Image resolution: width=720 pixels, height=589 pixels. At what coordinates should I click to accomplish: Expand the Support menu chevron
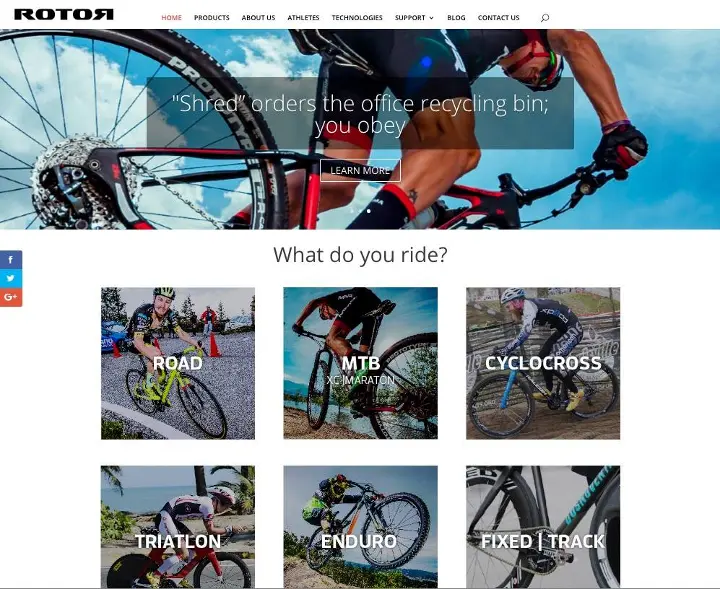(x=431, y=18)
